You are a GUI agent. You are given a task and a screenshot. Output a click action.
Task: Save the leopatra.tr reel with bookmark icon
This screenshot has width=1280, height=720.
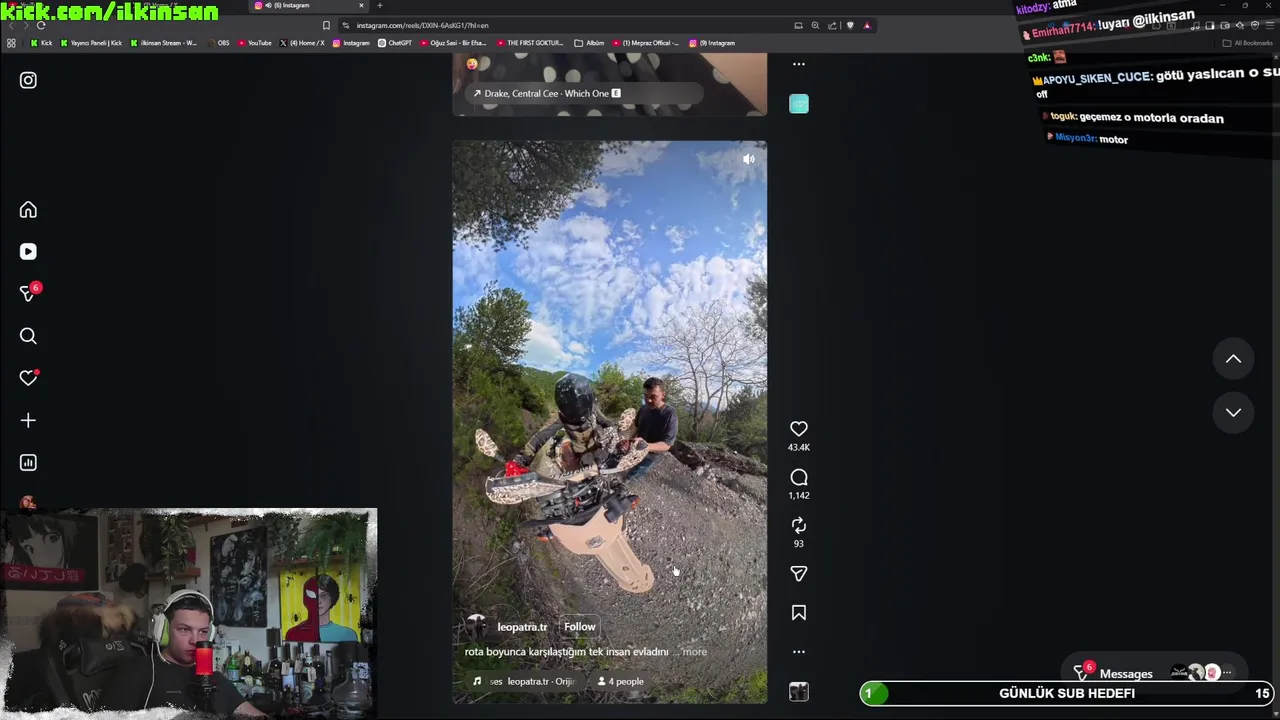(x=798, y=612)
